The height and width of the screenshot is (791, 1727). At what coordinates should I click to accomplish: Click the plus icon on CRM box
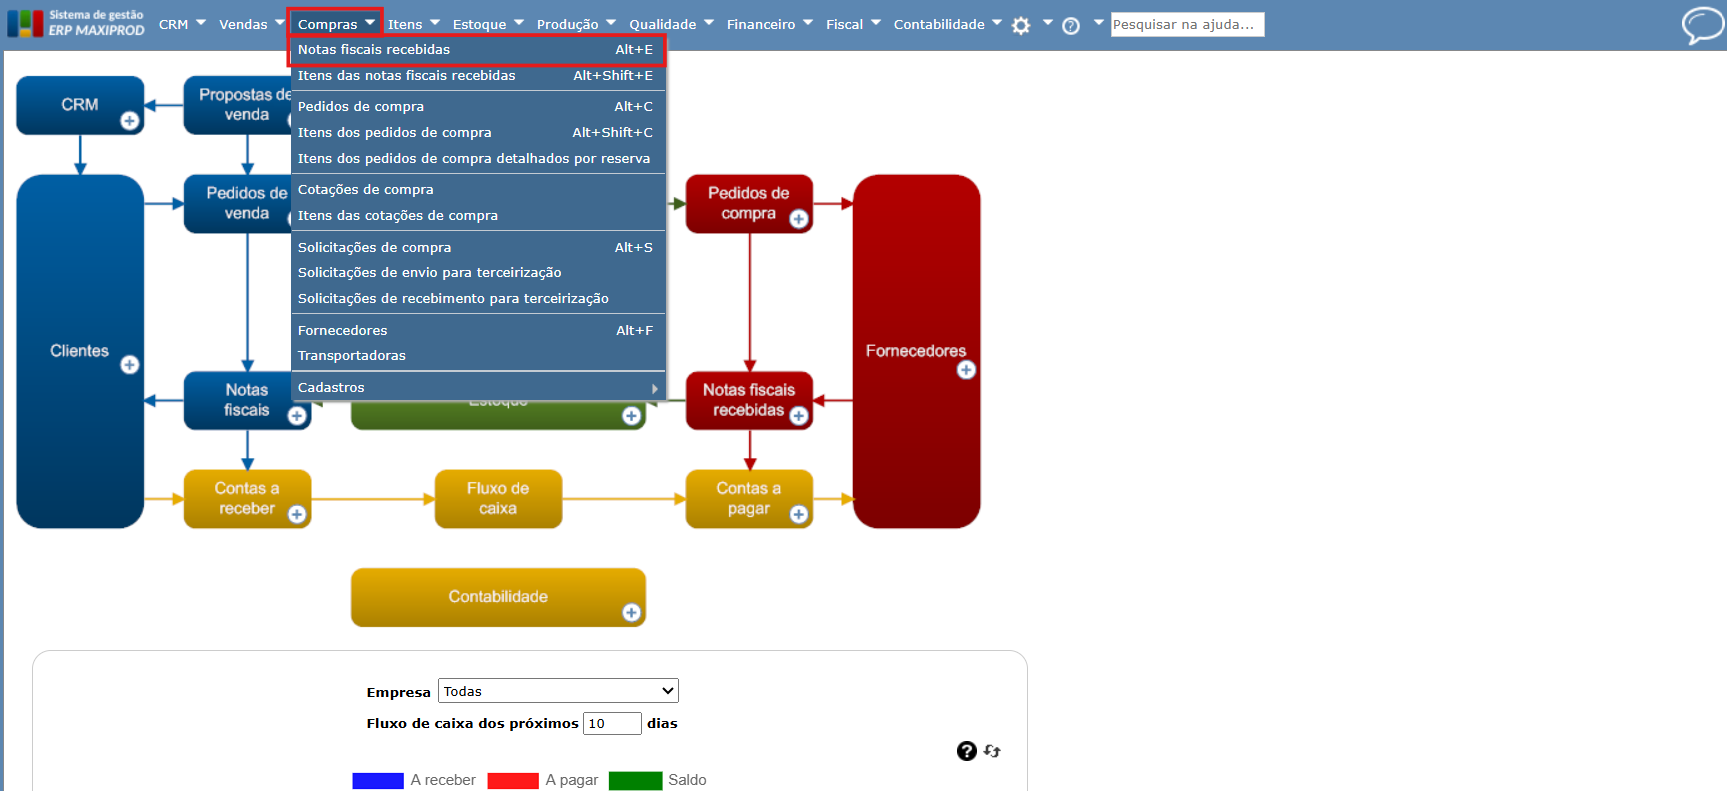point(129,121)
